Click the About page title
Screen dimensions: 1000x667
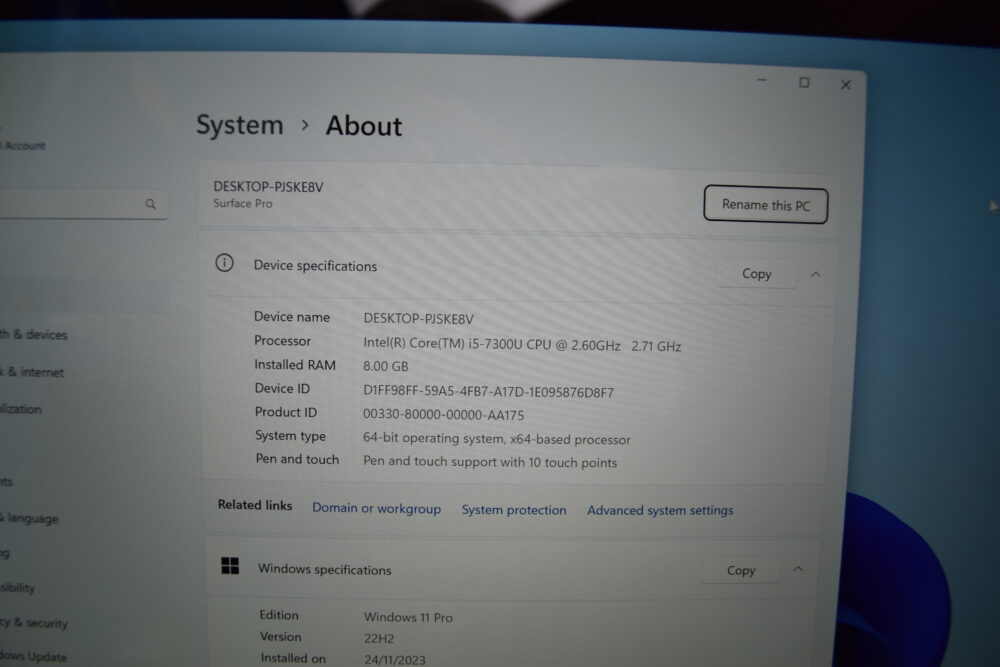364,126
